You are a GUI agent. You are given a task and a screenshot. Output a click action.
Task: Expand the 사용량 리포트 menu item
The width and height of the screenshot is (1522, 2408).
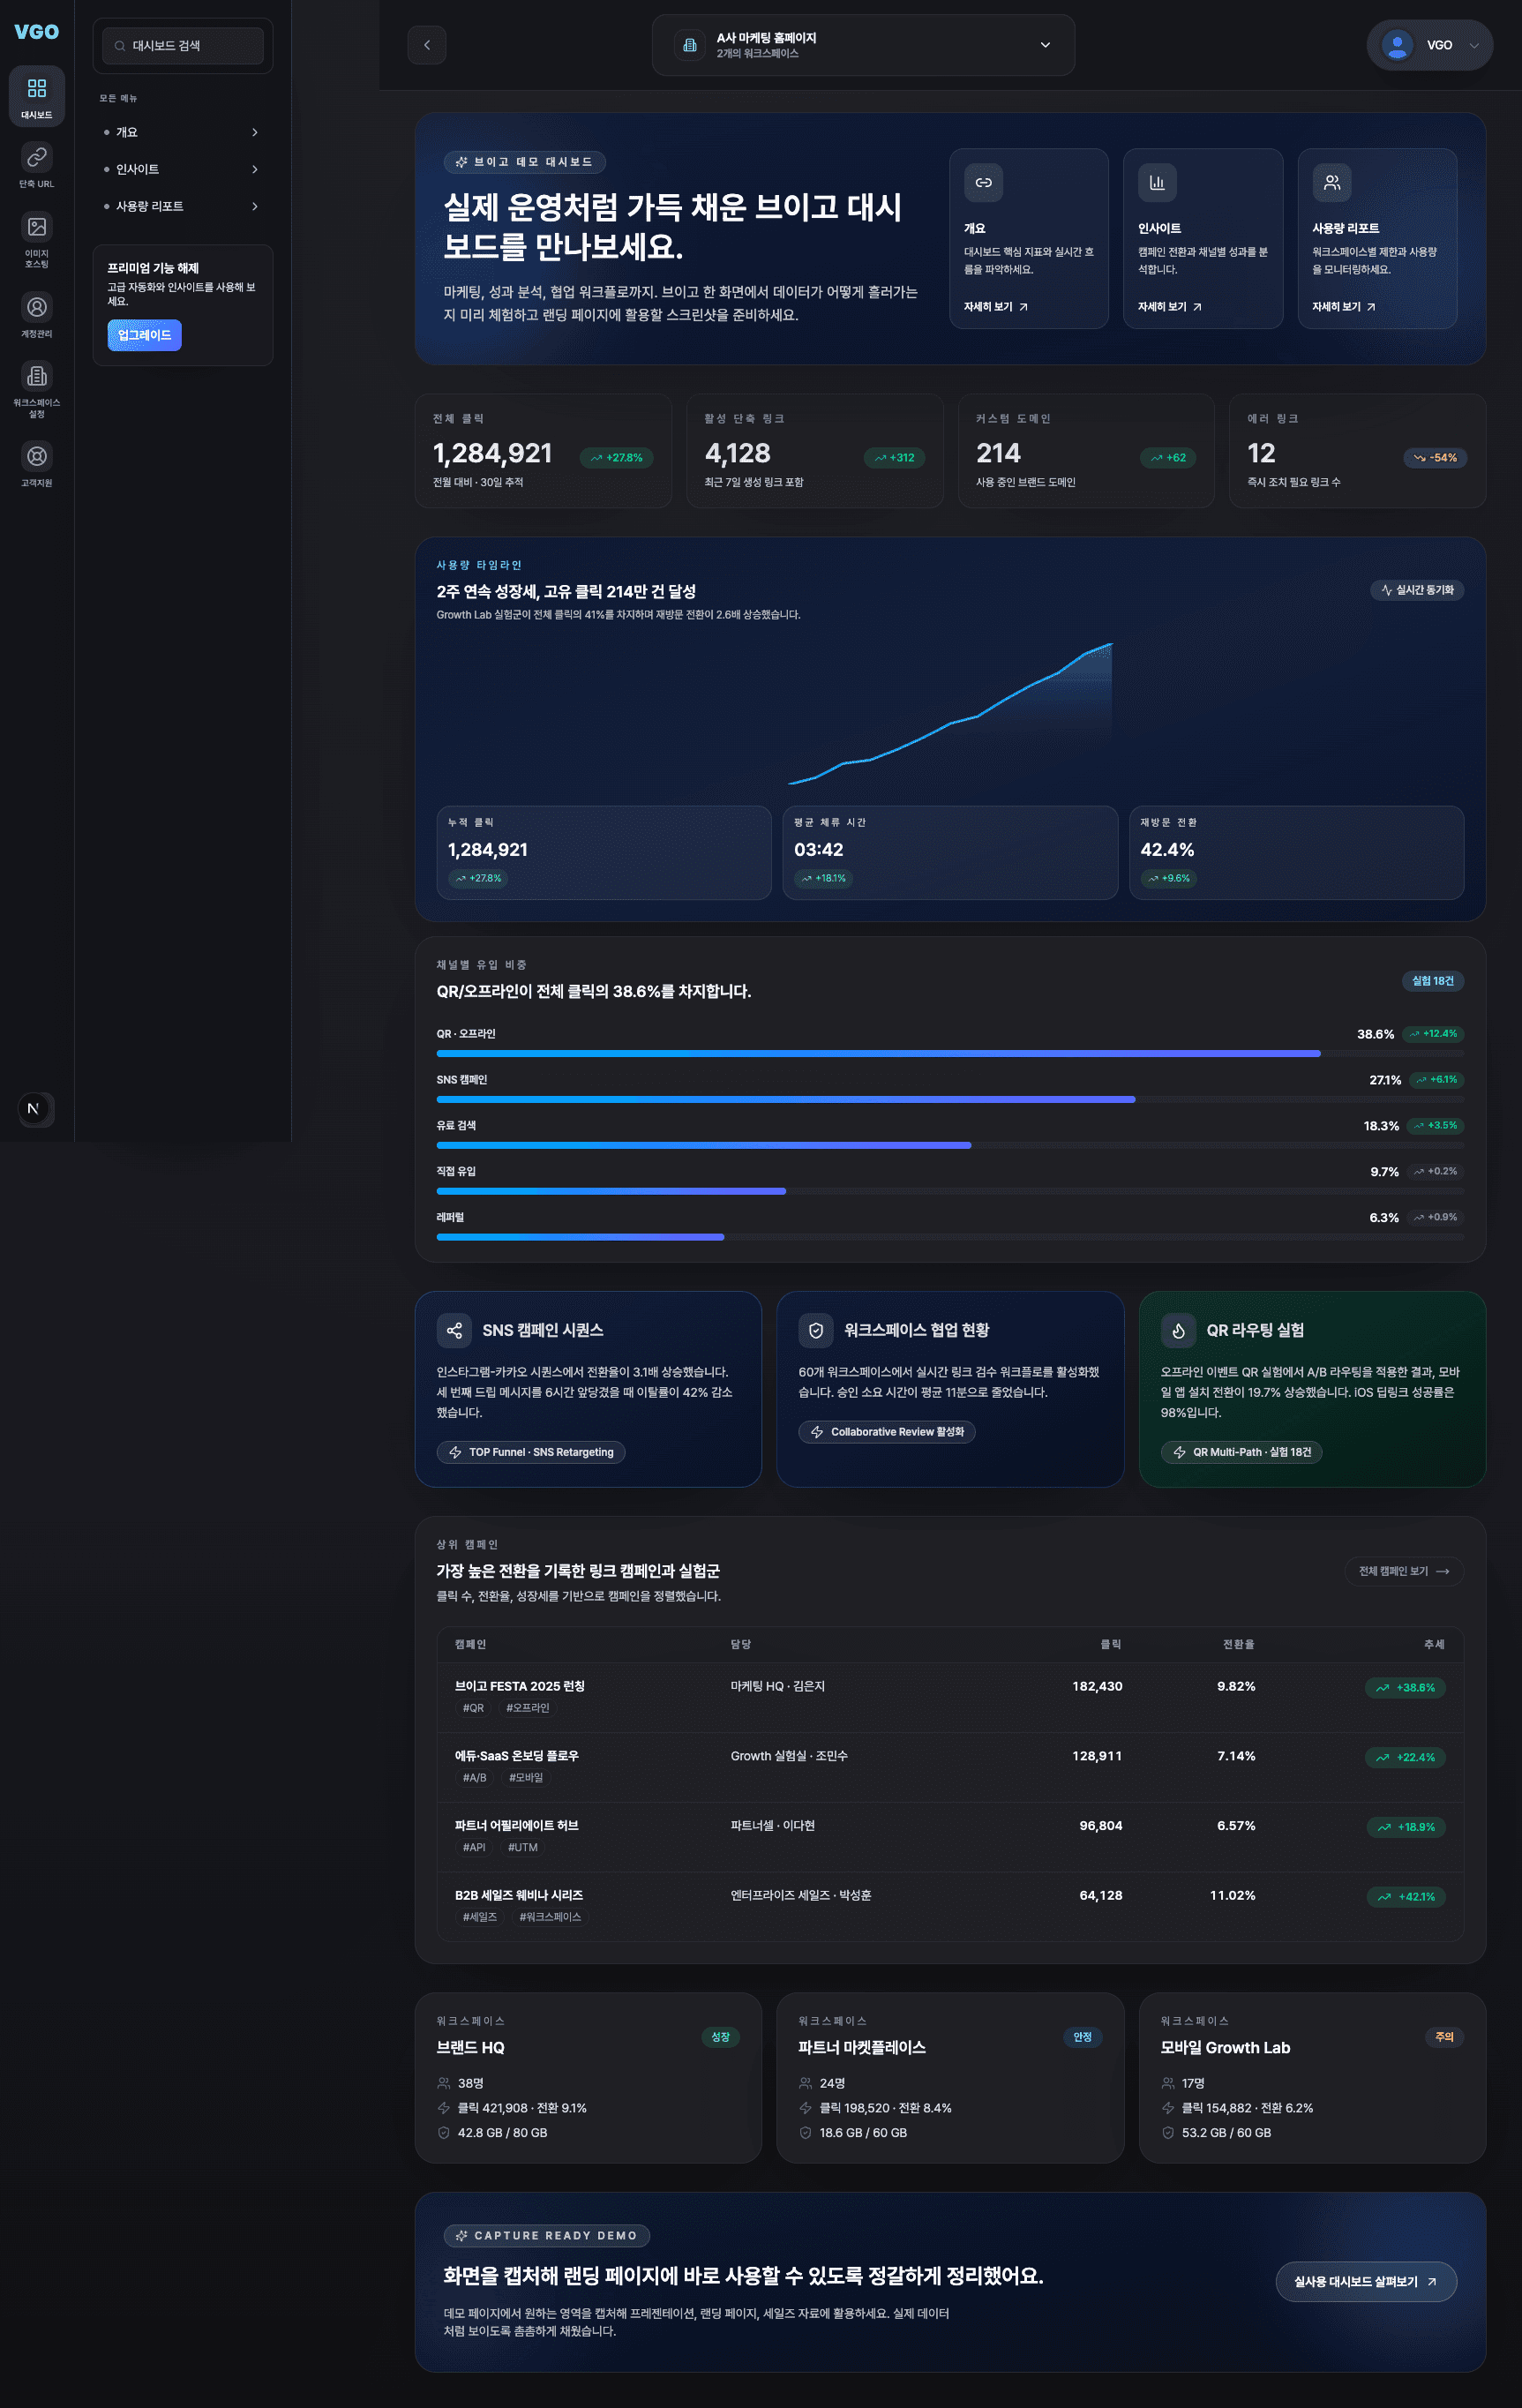[182, 206]
